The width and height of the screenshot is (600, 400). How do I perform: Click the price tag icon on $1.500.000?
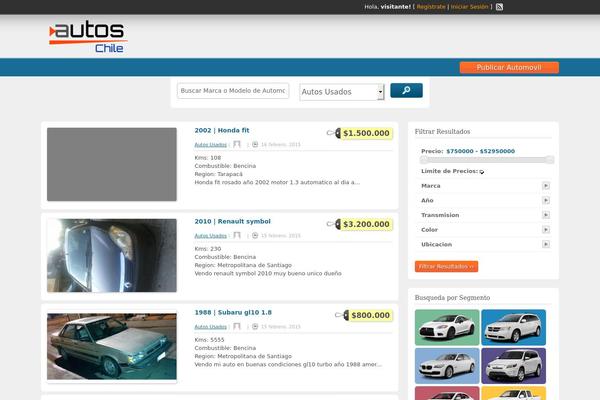pyautogui.click(x=333, y=133)
